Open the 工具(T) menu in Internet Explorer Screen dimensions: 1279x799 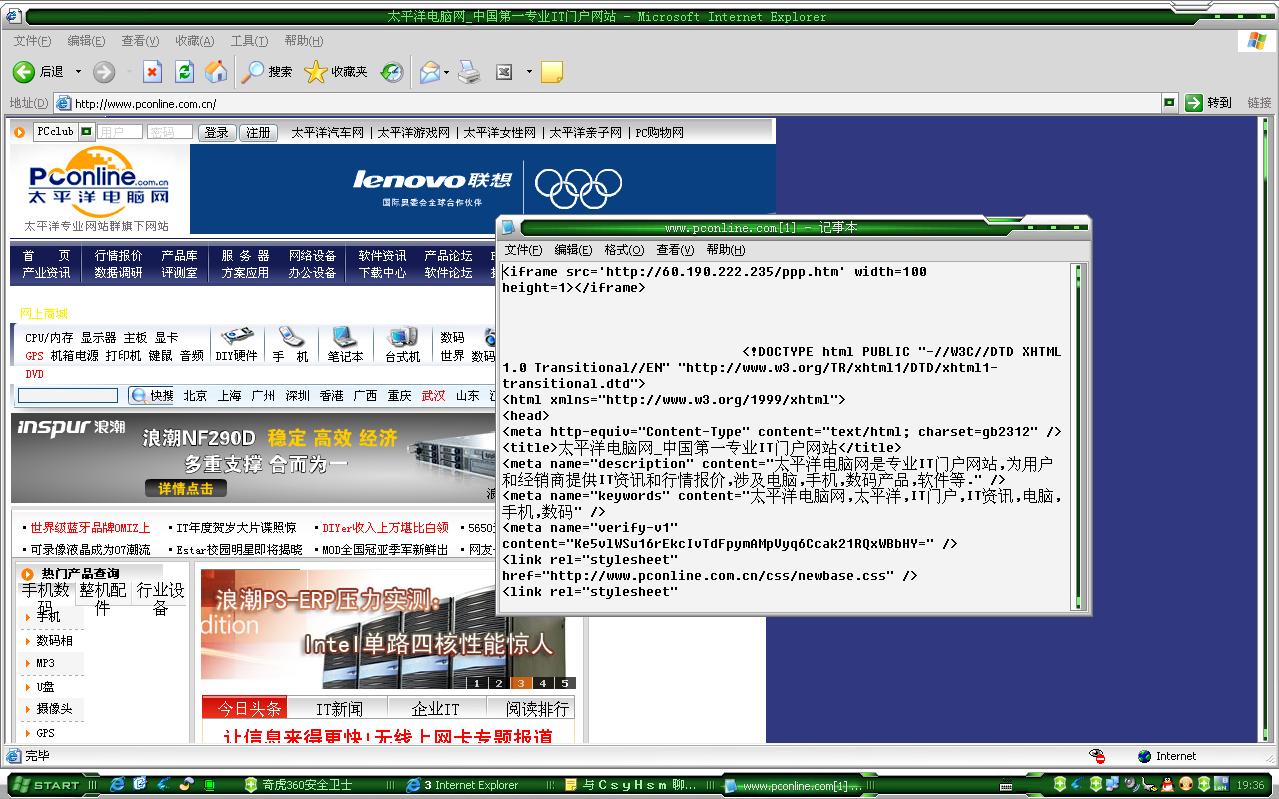coord(249,41)
